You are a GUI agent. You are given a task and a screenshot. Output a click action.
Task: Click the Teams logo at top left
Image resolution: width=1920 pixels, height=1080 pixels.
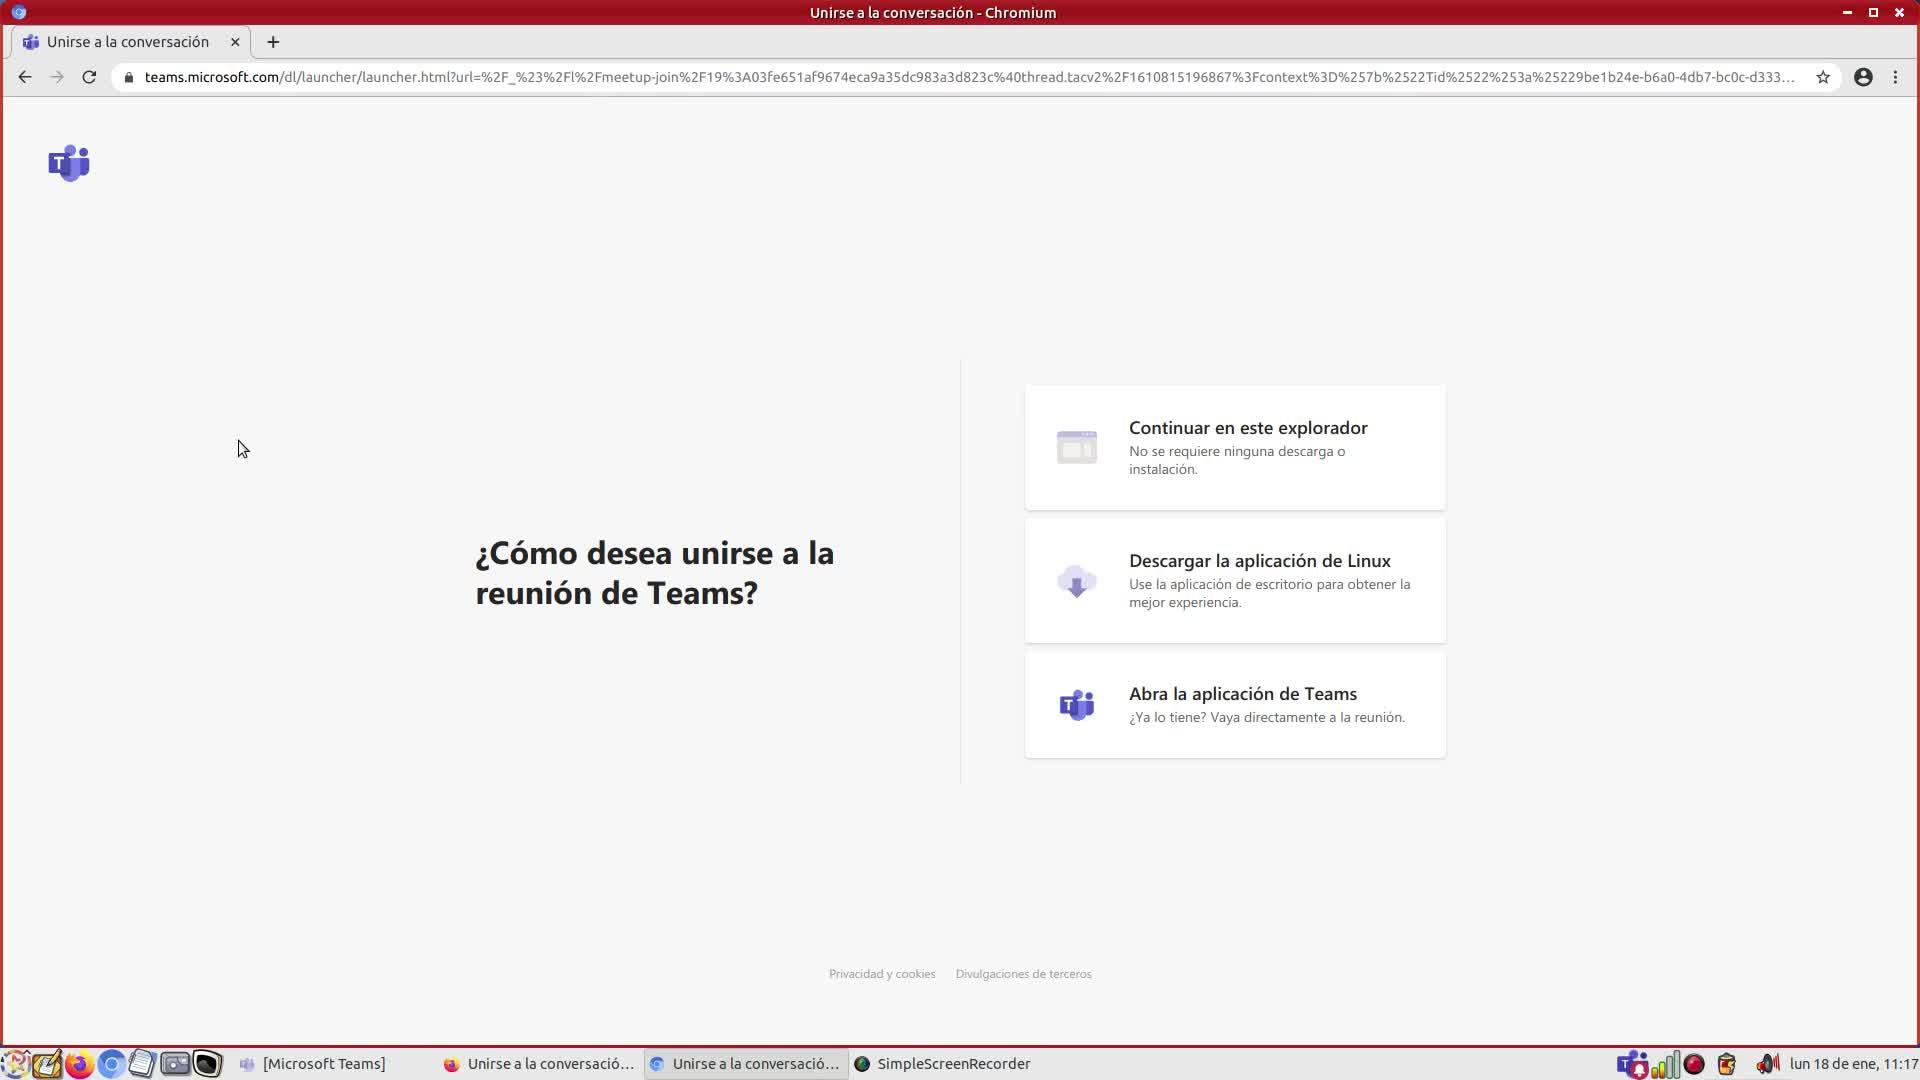point(69,163)
